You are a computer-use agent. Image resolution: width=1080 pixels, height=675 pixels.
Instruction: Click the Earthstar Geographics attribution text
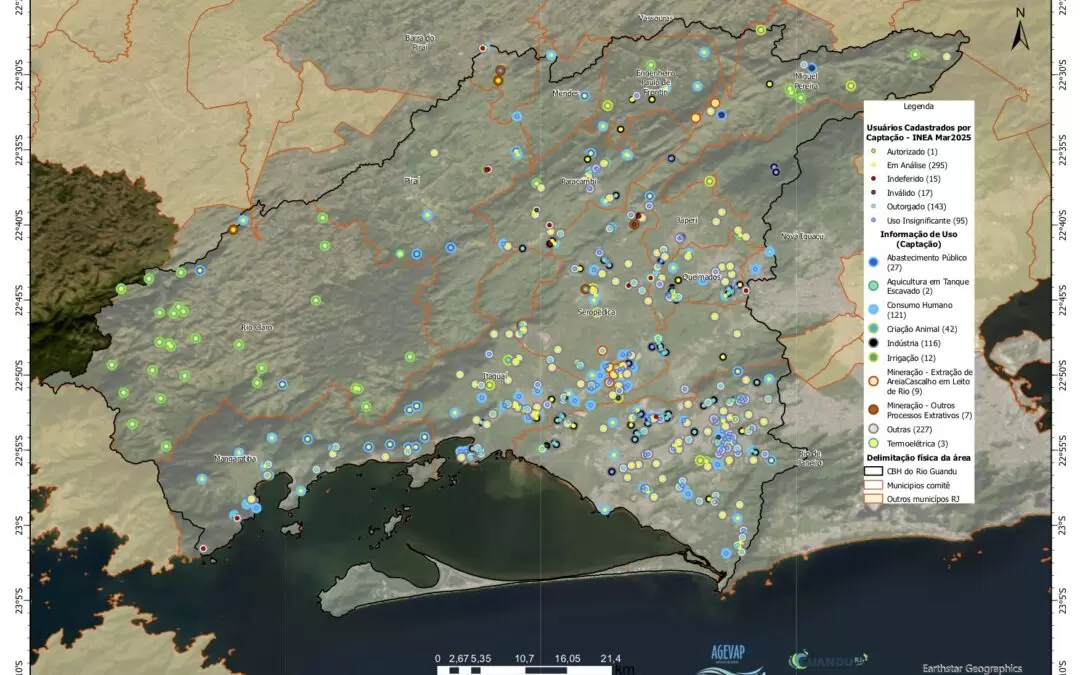point(972,666)
